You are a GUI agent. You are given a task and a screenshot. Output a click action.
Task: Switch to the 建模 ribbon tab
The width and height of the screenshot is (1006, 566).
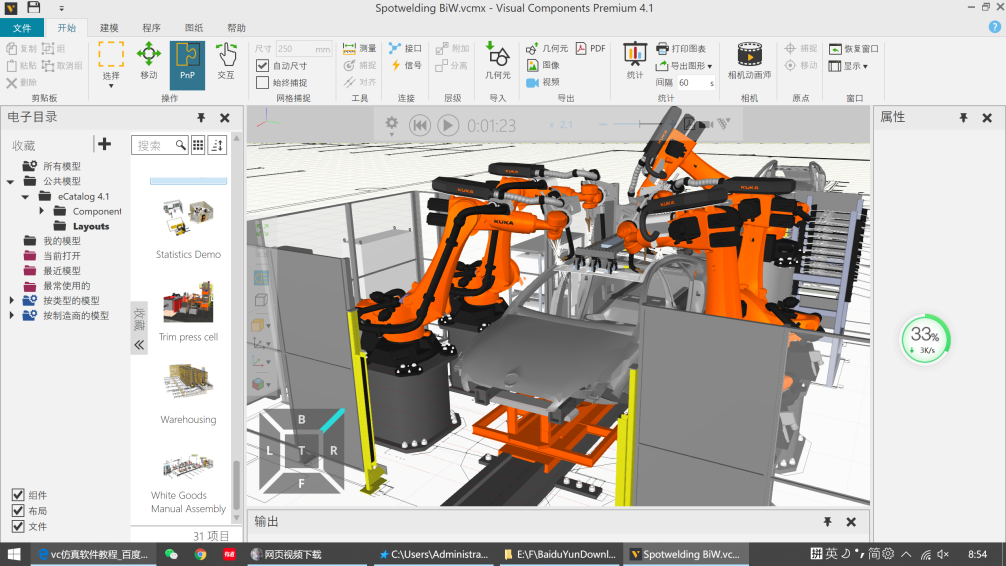pyautogui.click(x=109, y=28)
